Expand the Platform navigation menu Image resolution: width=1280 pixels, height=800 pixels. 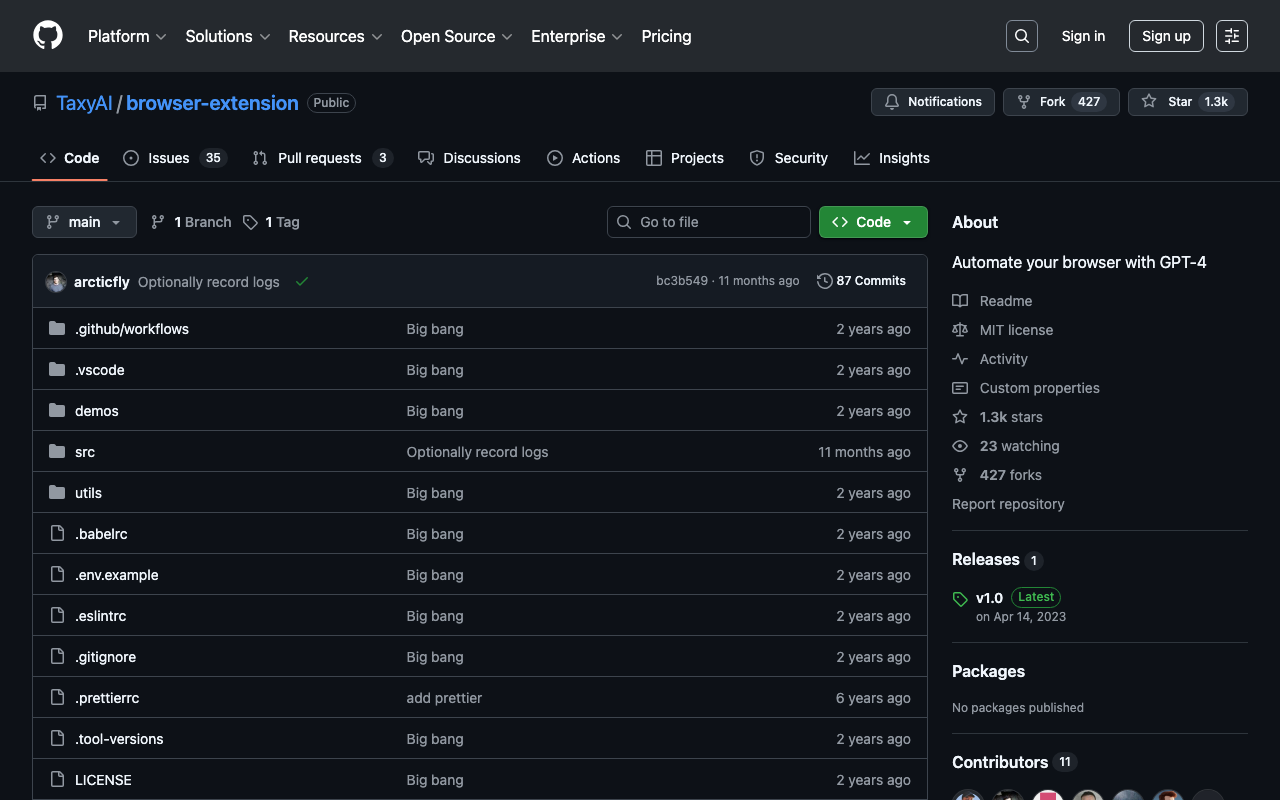(127, 36)
